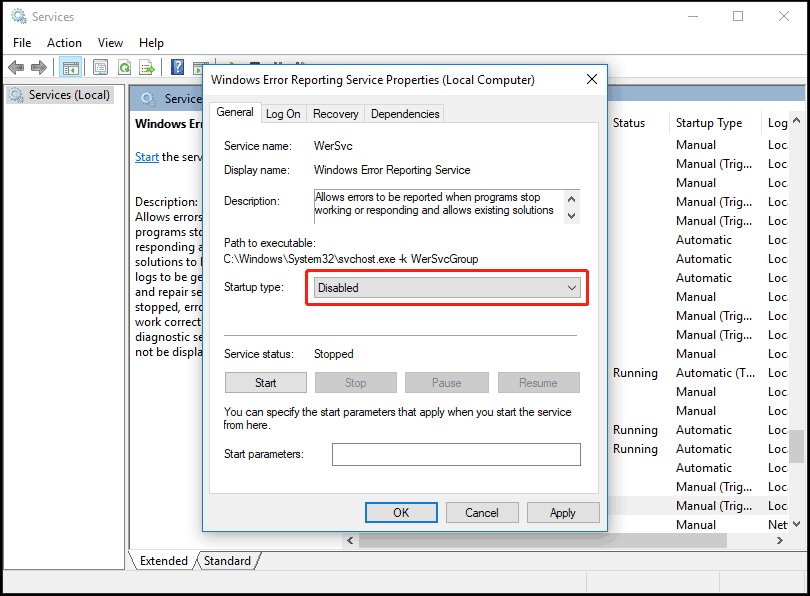
Task: Open the Startup type dropdown
Action: point(446,288)
